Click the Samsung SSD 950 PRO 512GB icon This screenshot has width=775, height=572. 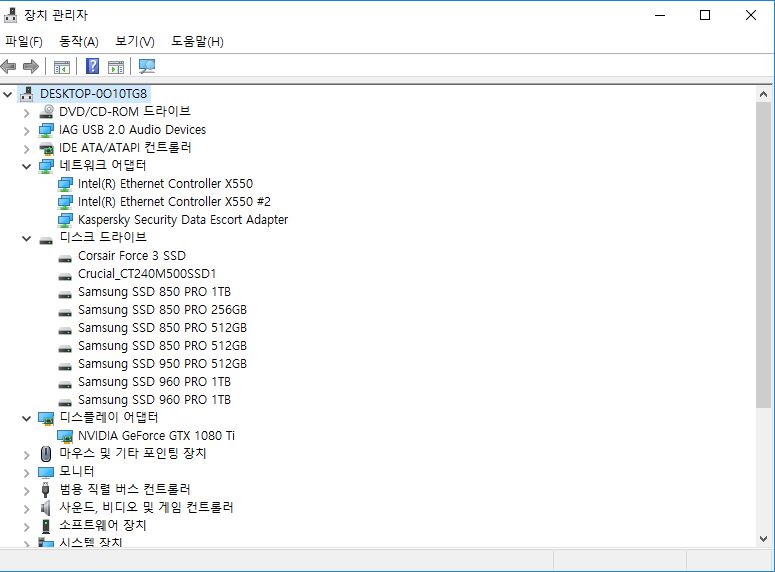[x=65, y=365]
